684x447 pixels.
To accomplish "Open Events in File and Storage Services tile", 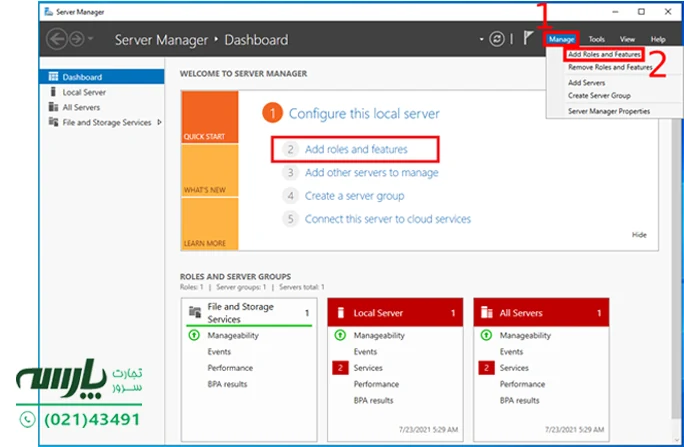I will [x=219, y=352].
